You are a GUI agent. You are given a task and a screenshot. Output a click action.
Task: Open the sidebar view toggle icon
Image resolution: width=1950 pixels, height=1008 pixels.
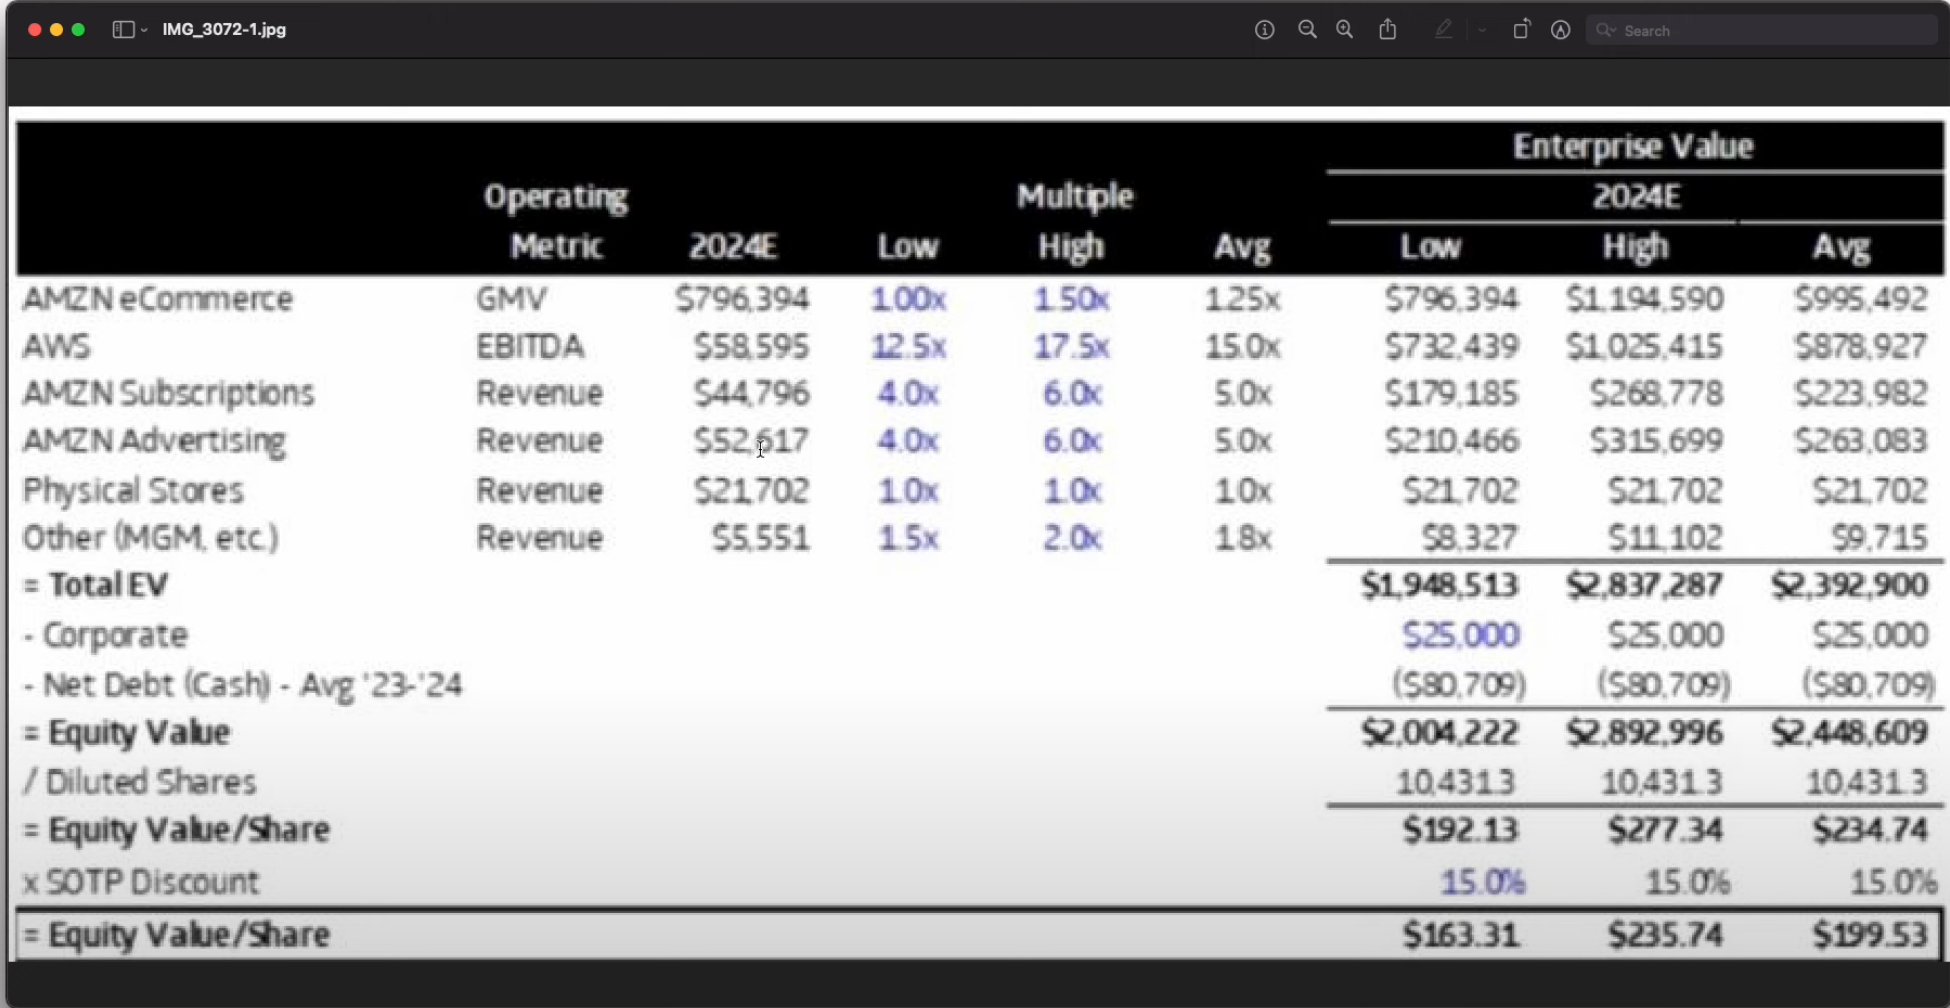123,30
